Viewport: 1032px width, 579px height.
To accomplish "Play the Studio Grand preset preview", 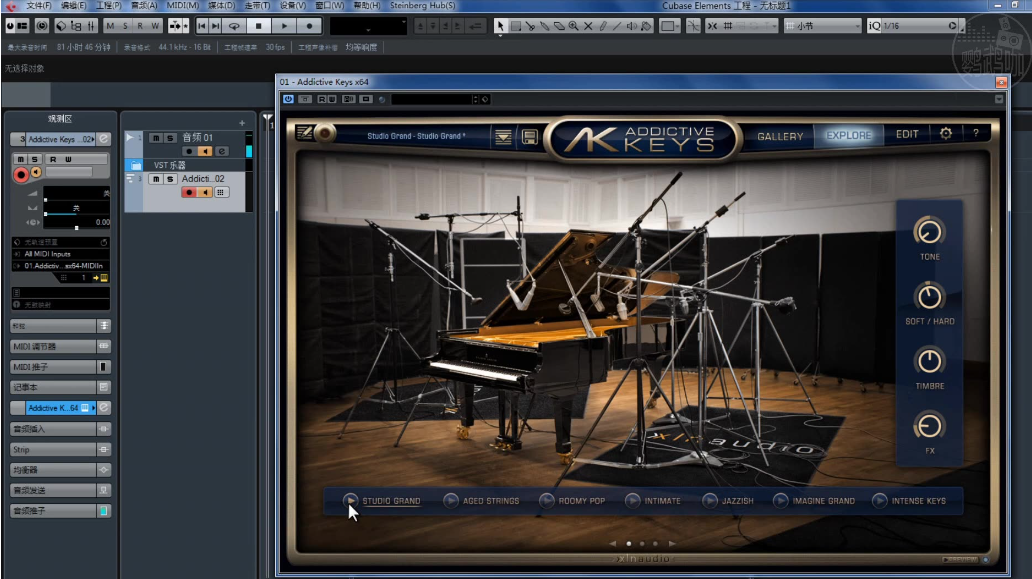I will (350, 501).
